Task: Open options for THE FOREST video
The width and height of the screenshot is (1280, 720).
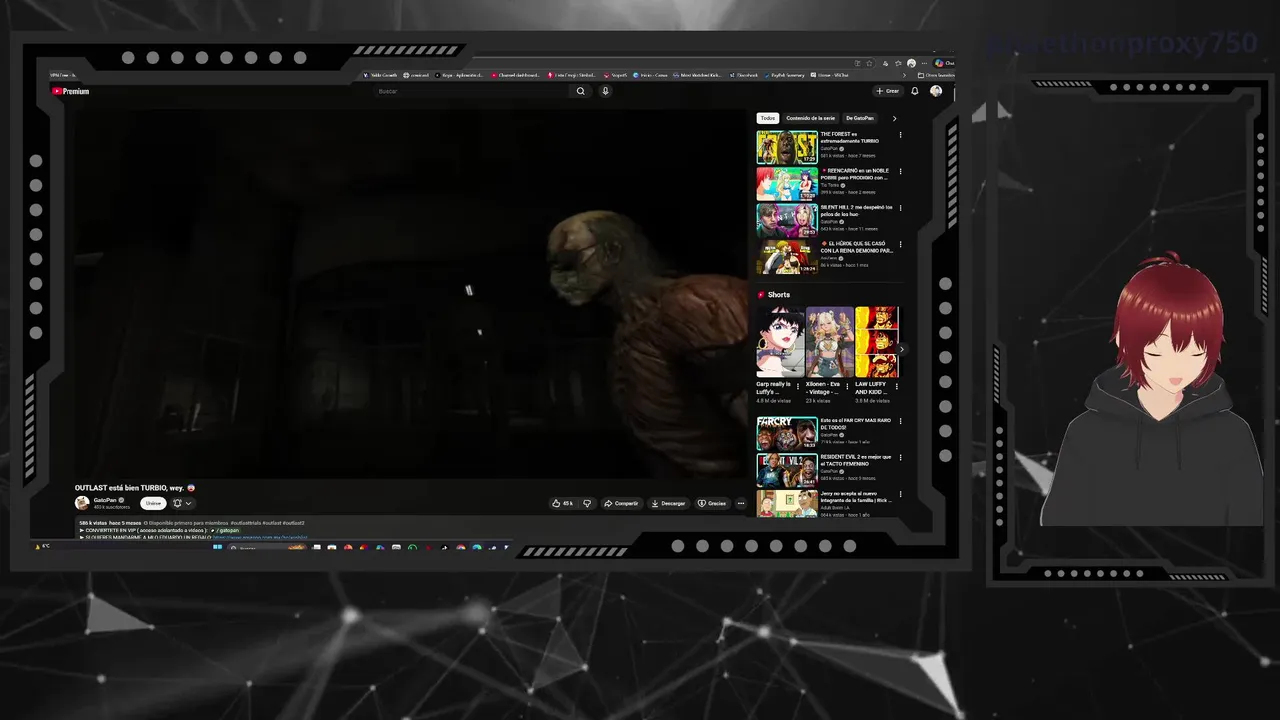Action: pyautogui.click(x=900, y=135)
